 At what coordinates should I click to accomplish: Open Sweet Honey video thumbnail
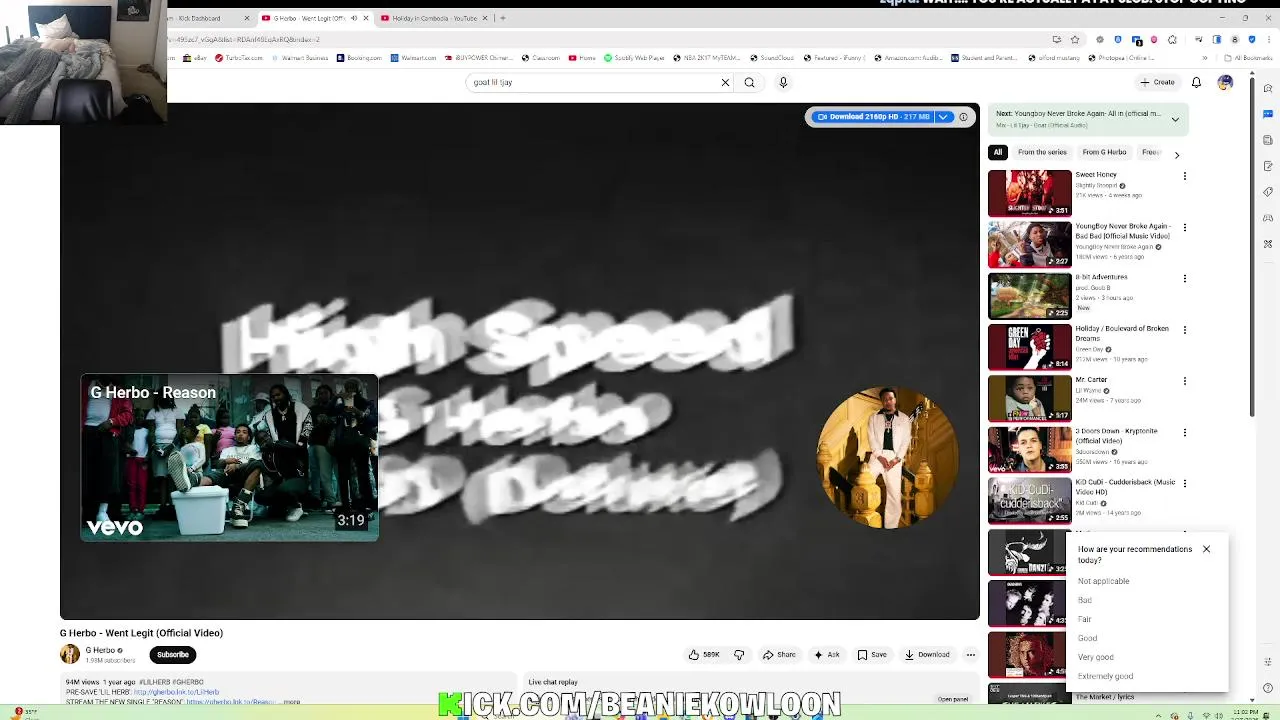click(x=1029, y=193)
